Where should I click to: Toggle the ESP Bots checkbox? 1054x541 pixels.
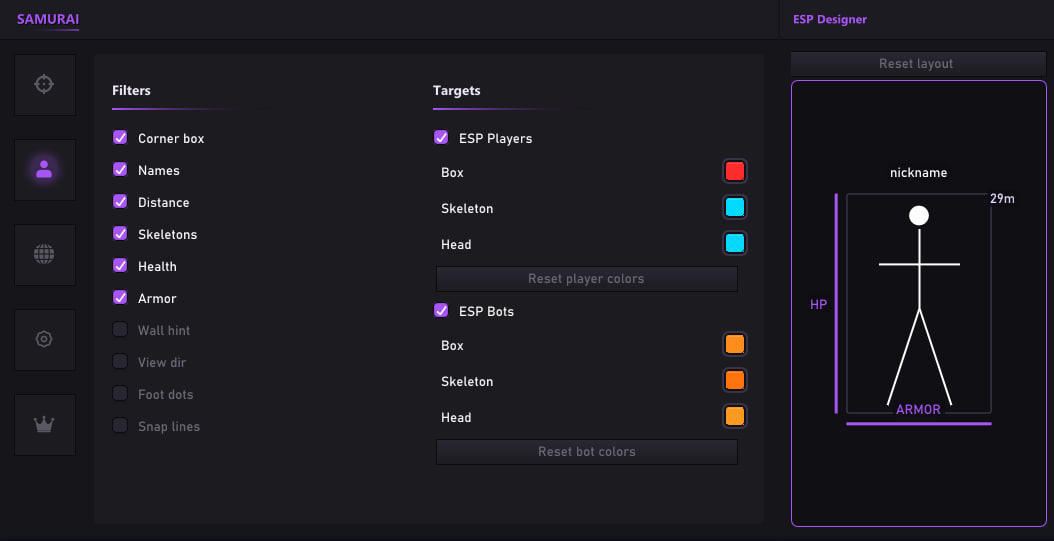(x=441, y=311)
